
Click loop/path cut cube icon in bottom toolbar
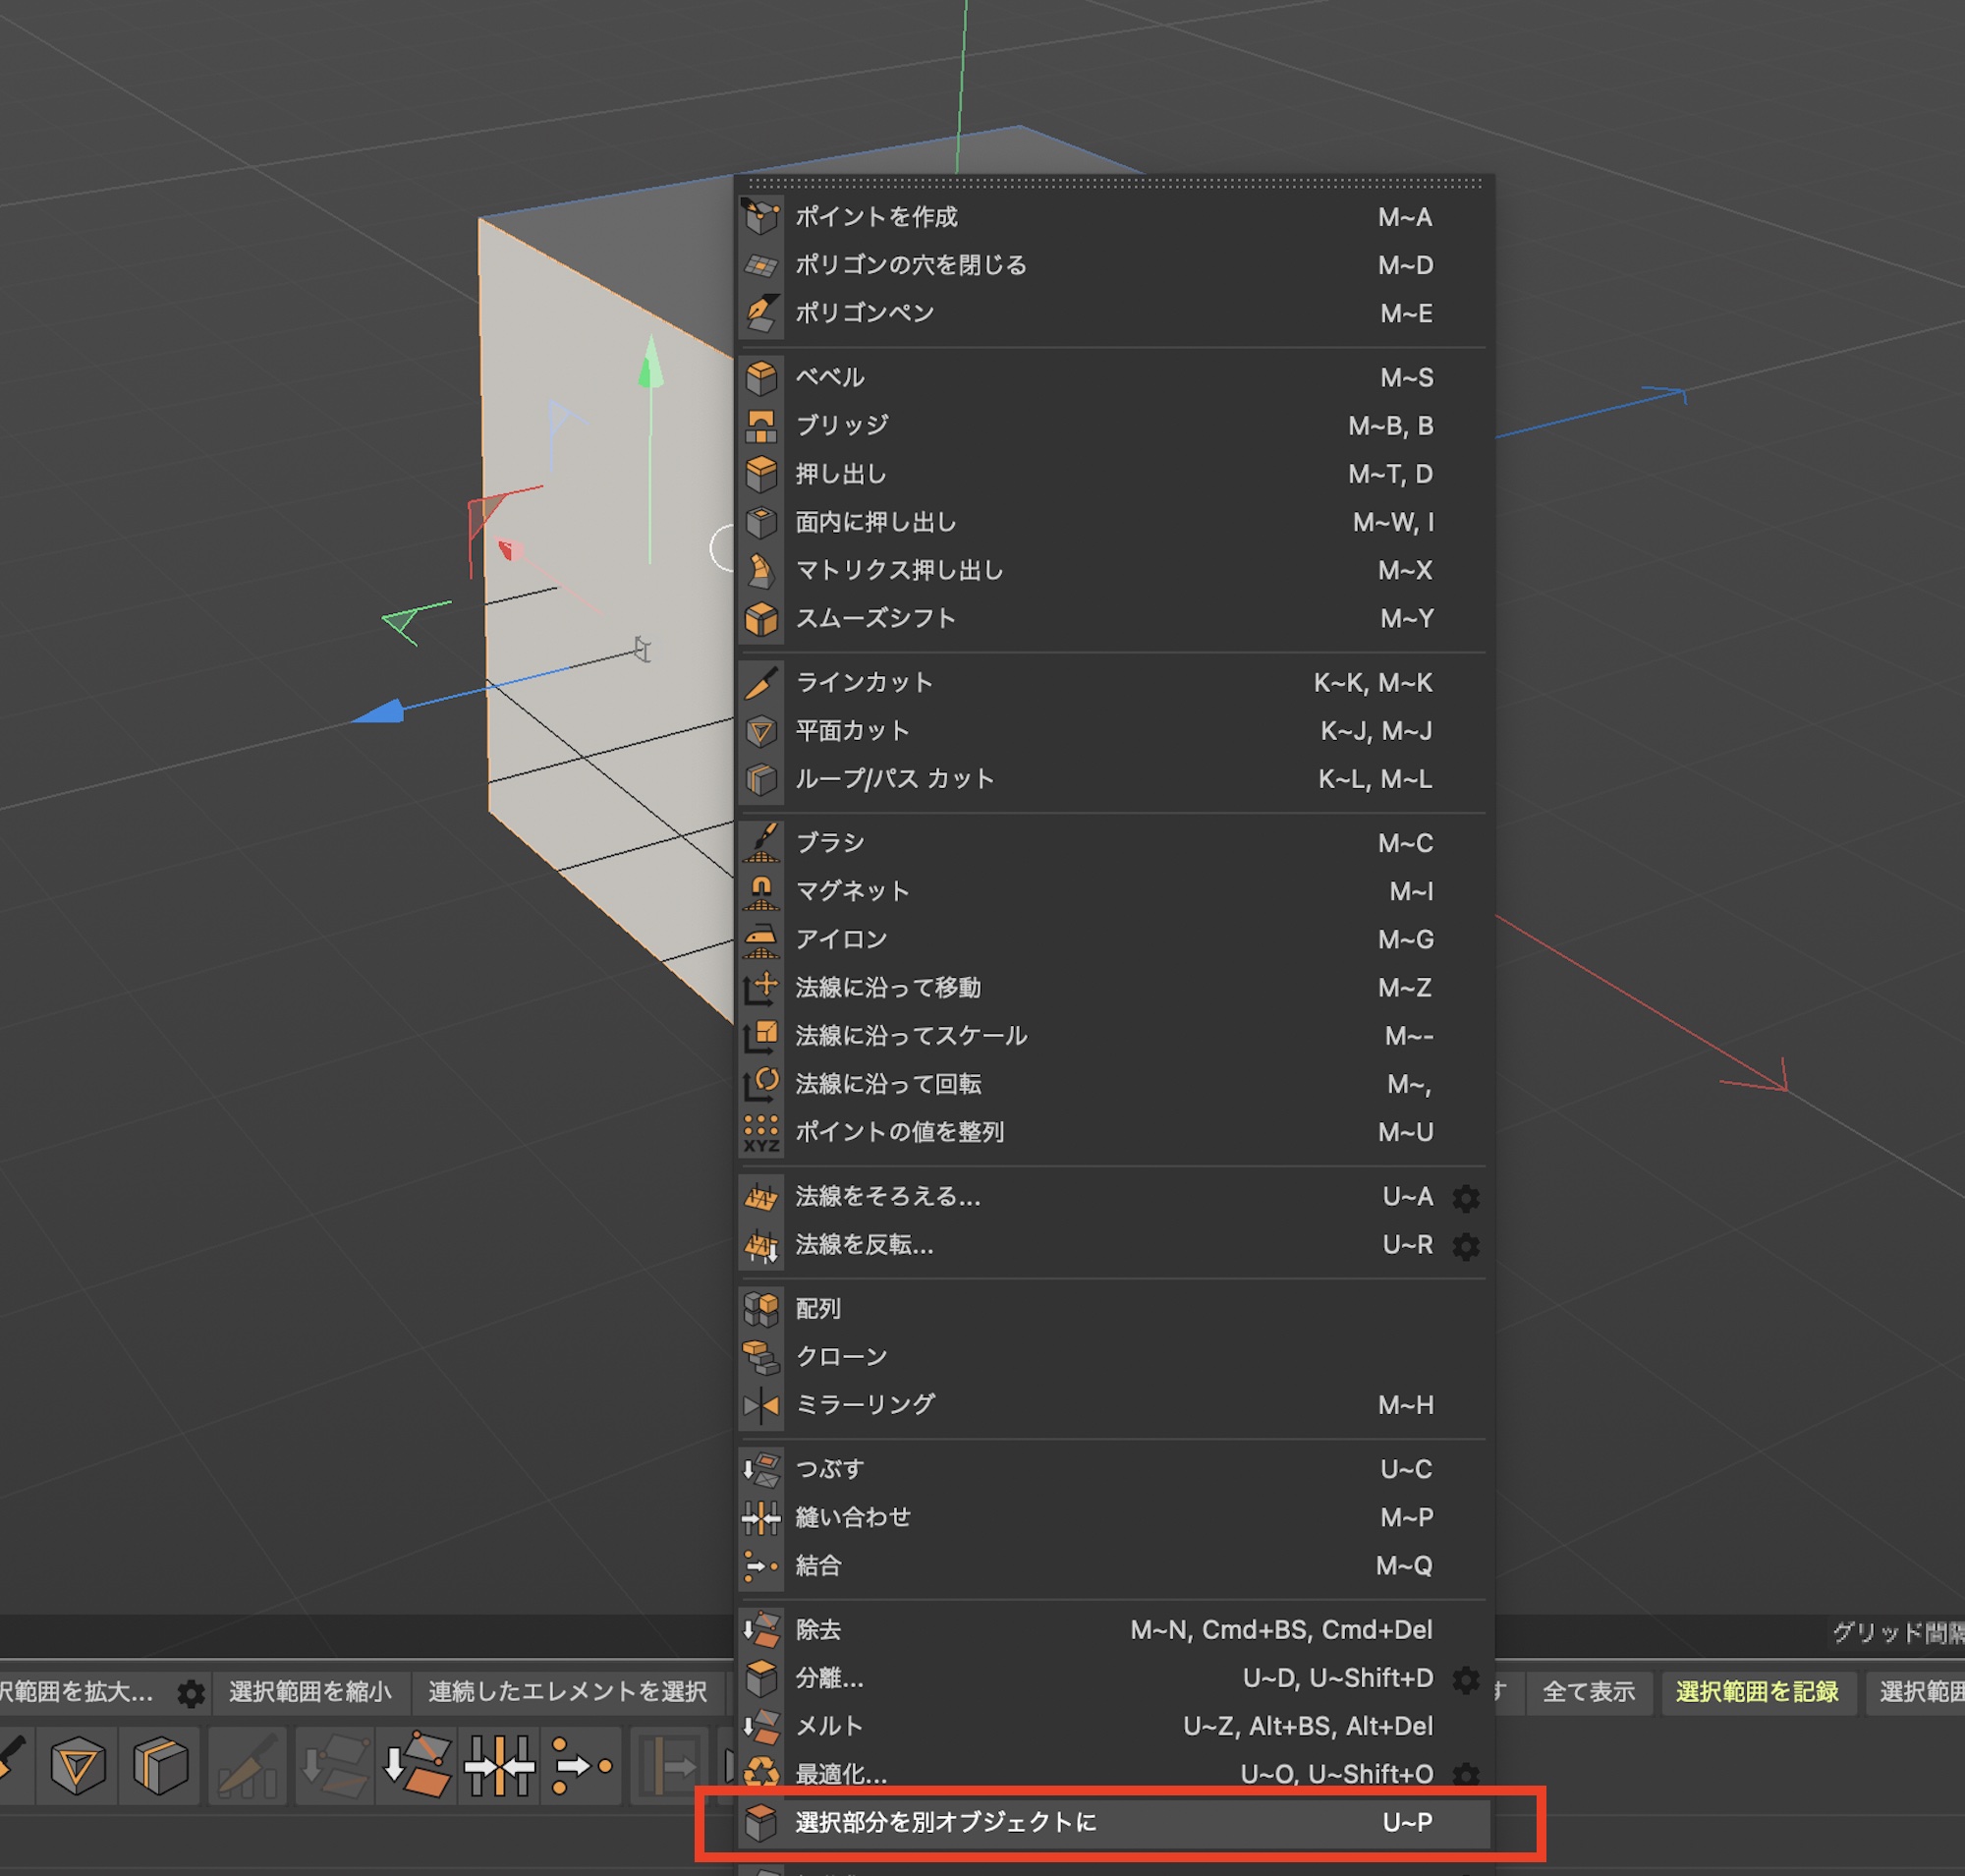coord(160,1765)
